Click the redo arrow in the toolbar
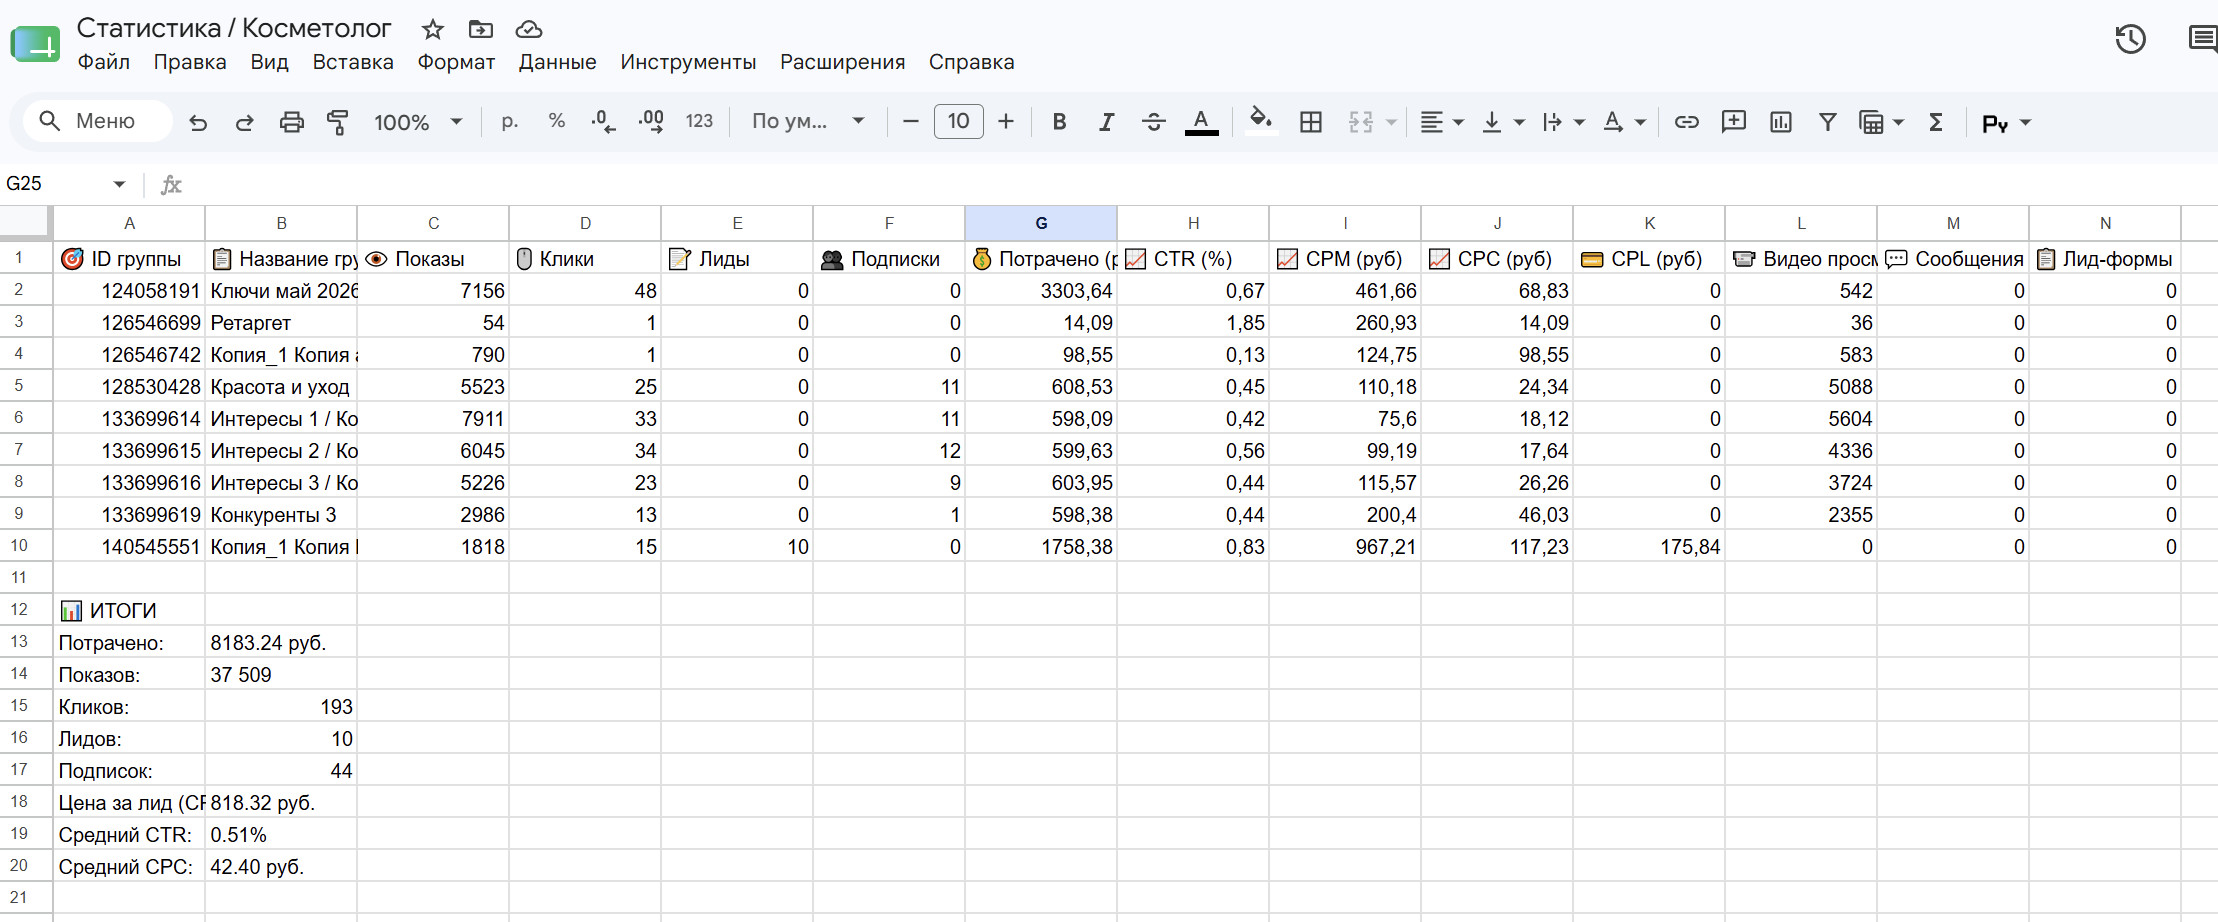2218x922 pixels. click(244, 122)
